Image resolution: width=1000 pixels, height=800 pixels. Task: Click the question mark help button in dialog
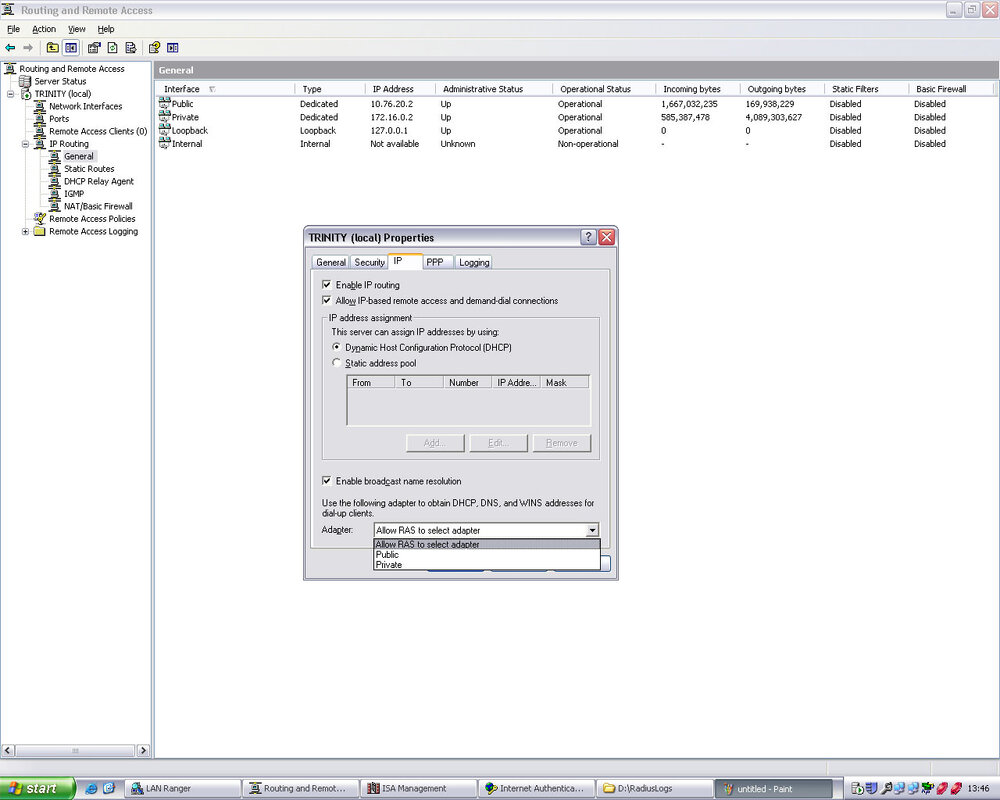588,237
